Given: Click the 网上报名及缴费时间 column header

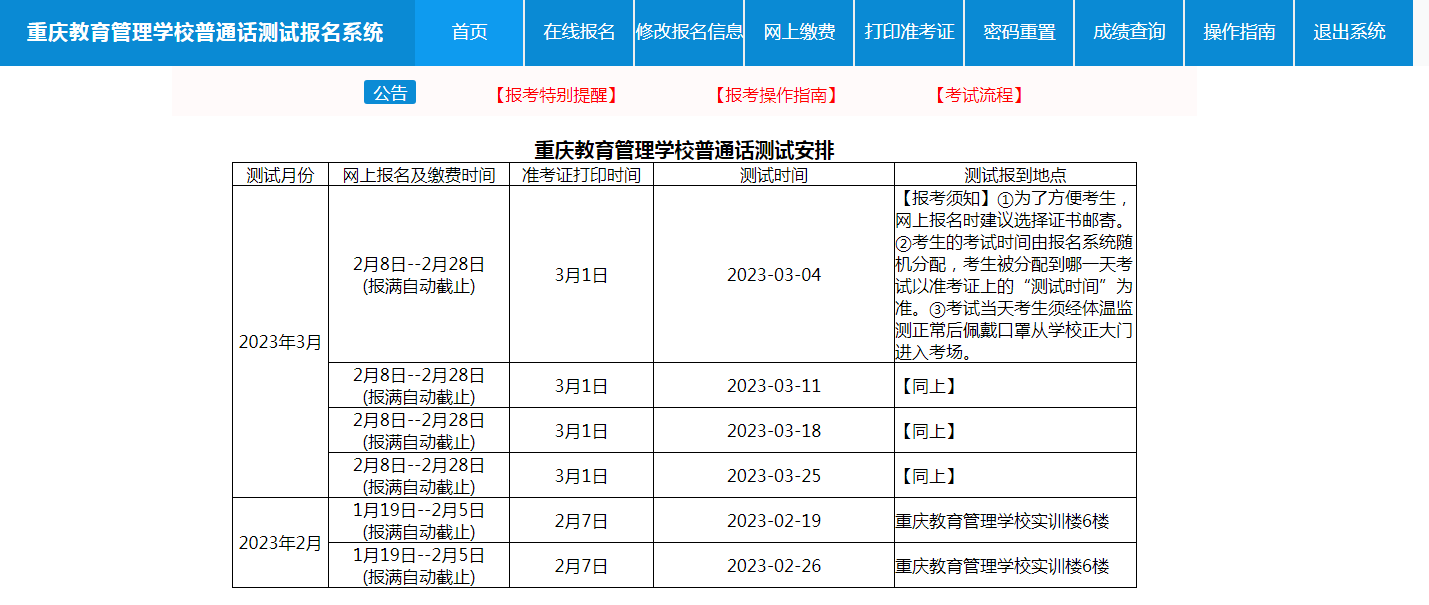Looking at the screenshot, I should tap(419, 175).
